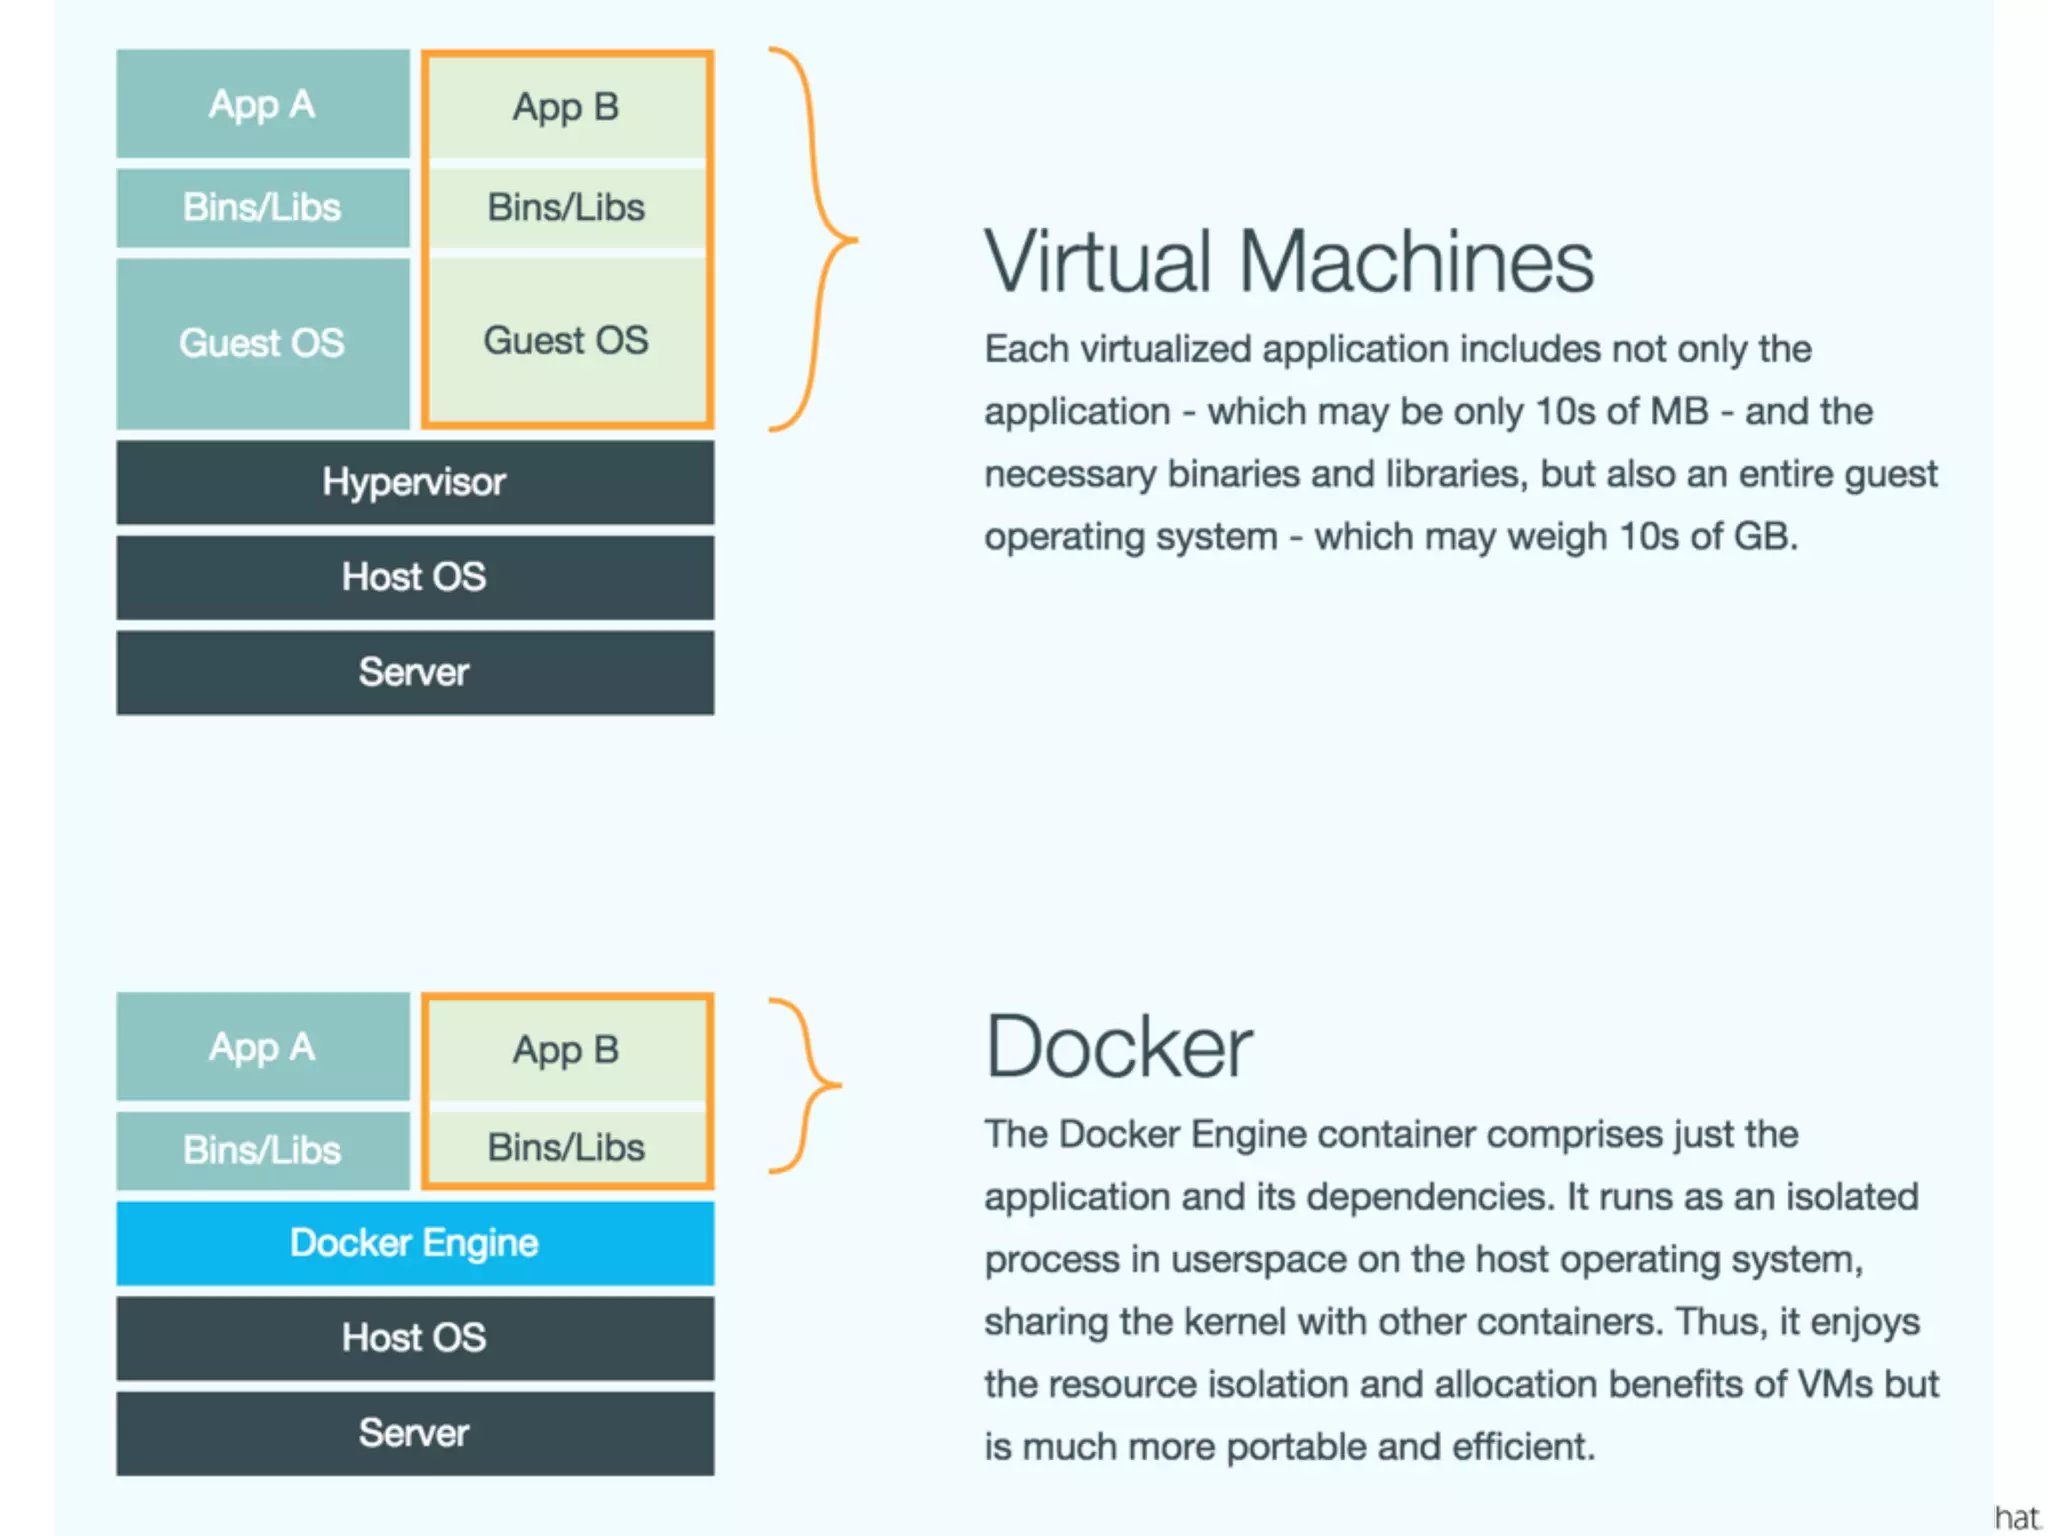Click the Virtual Machines heading
Image resolution: width=2048 pixels, height=1536 pixels.
point(1288,262)
